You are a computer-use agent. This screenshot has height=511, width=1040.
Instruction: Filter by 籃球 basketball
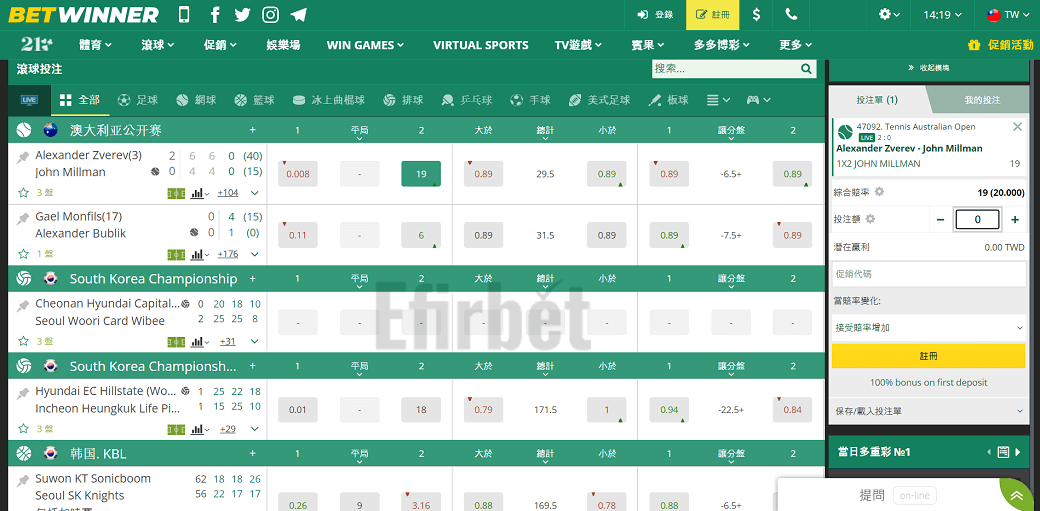(254, 100)
